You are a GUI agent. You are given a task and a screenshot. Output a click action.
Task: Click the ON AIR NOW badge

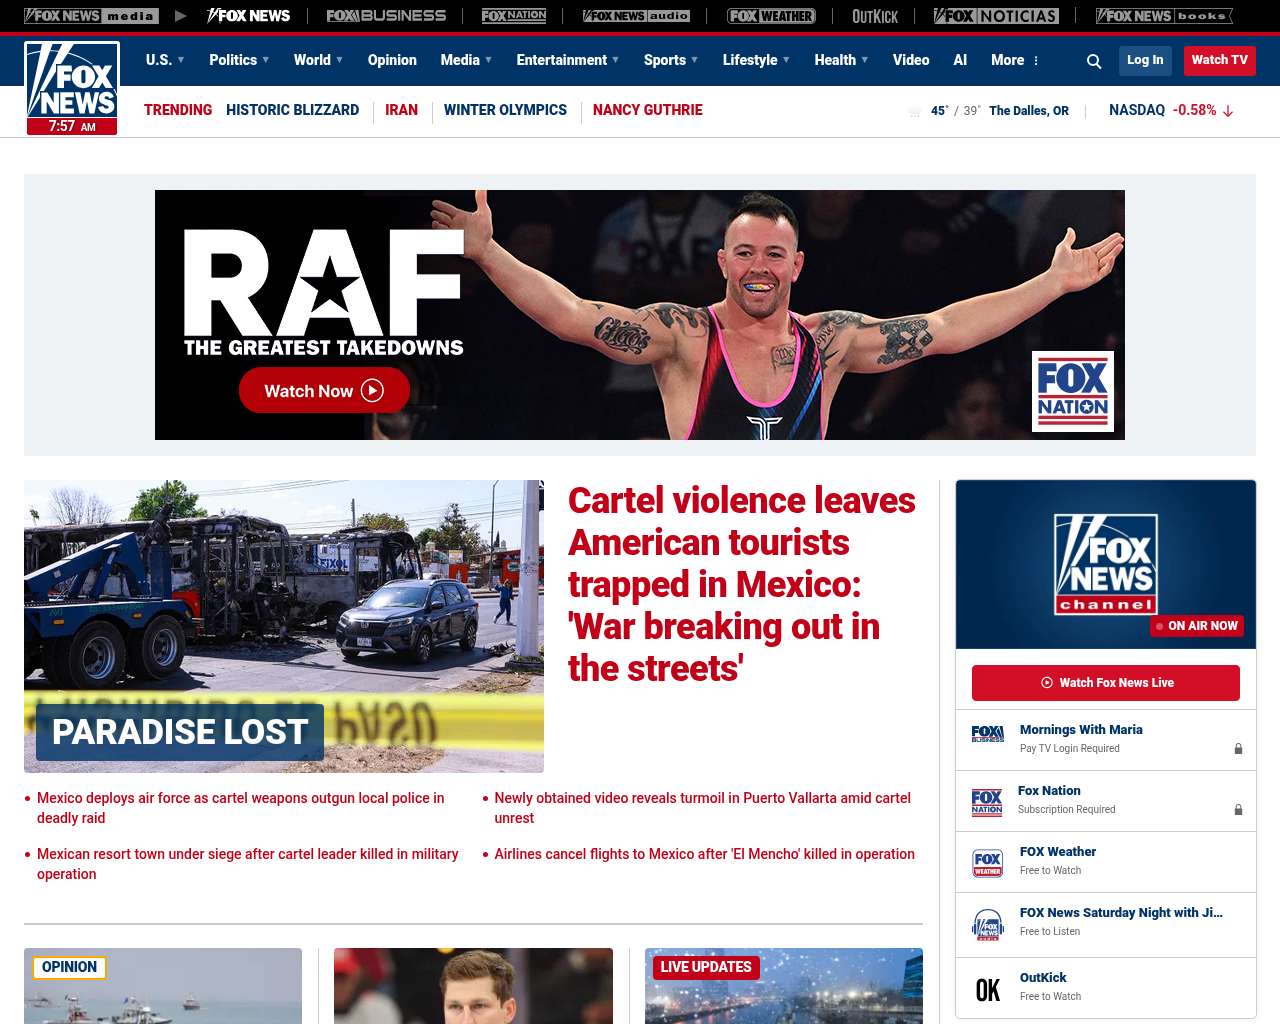[x=1197, y=626]
